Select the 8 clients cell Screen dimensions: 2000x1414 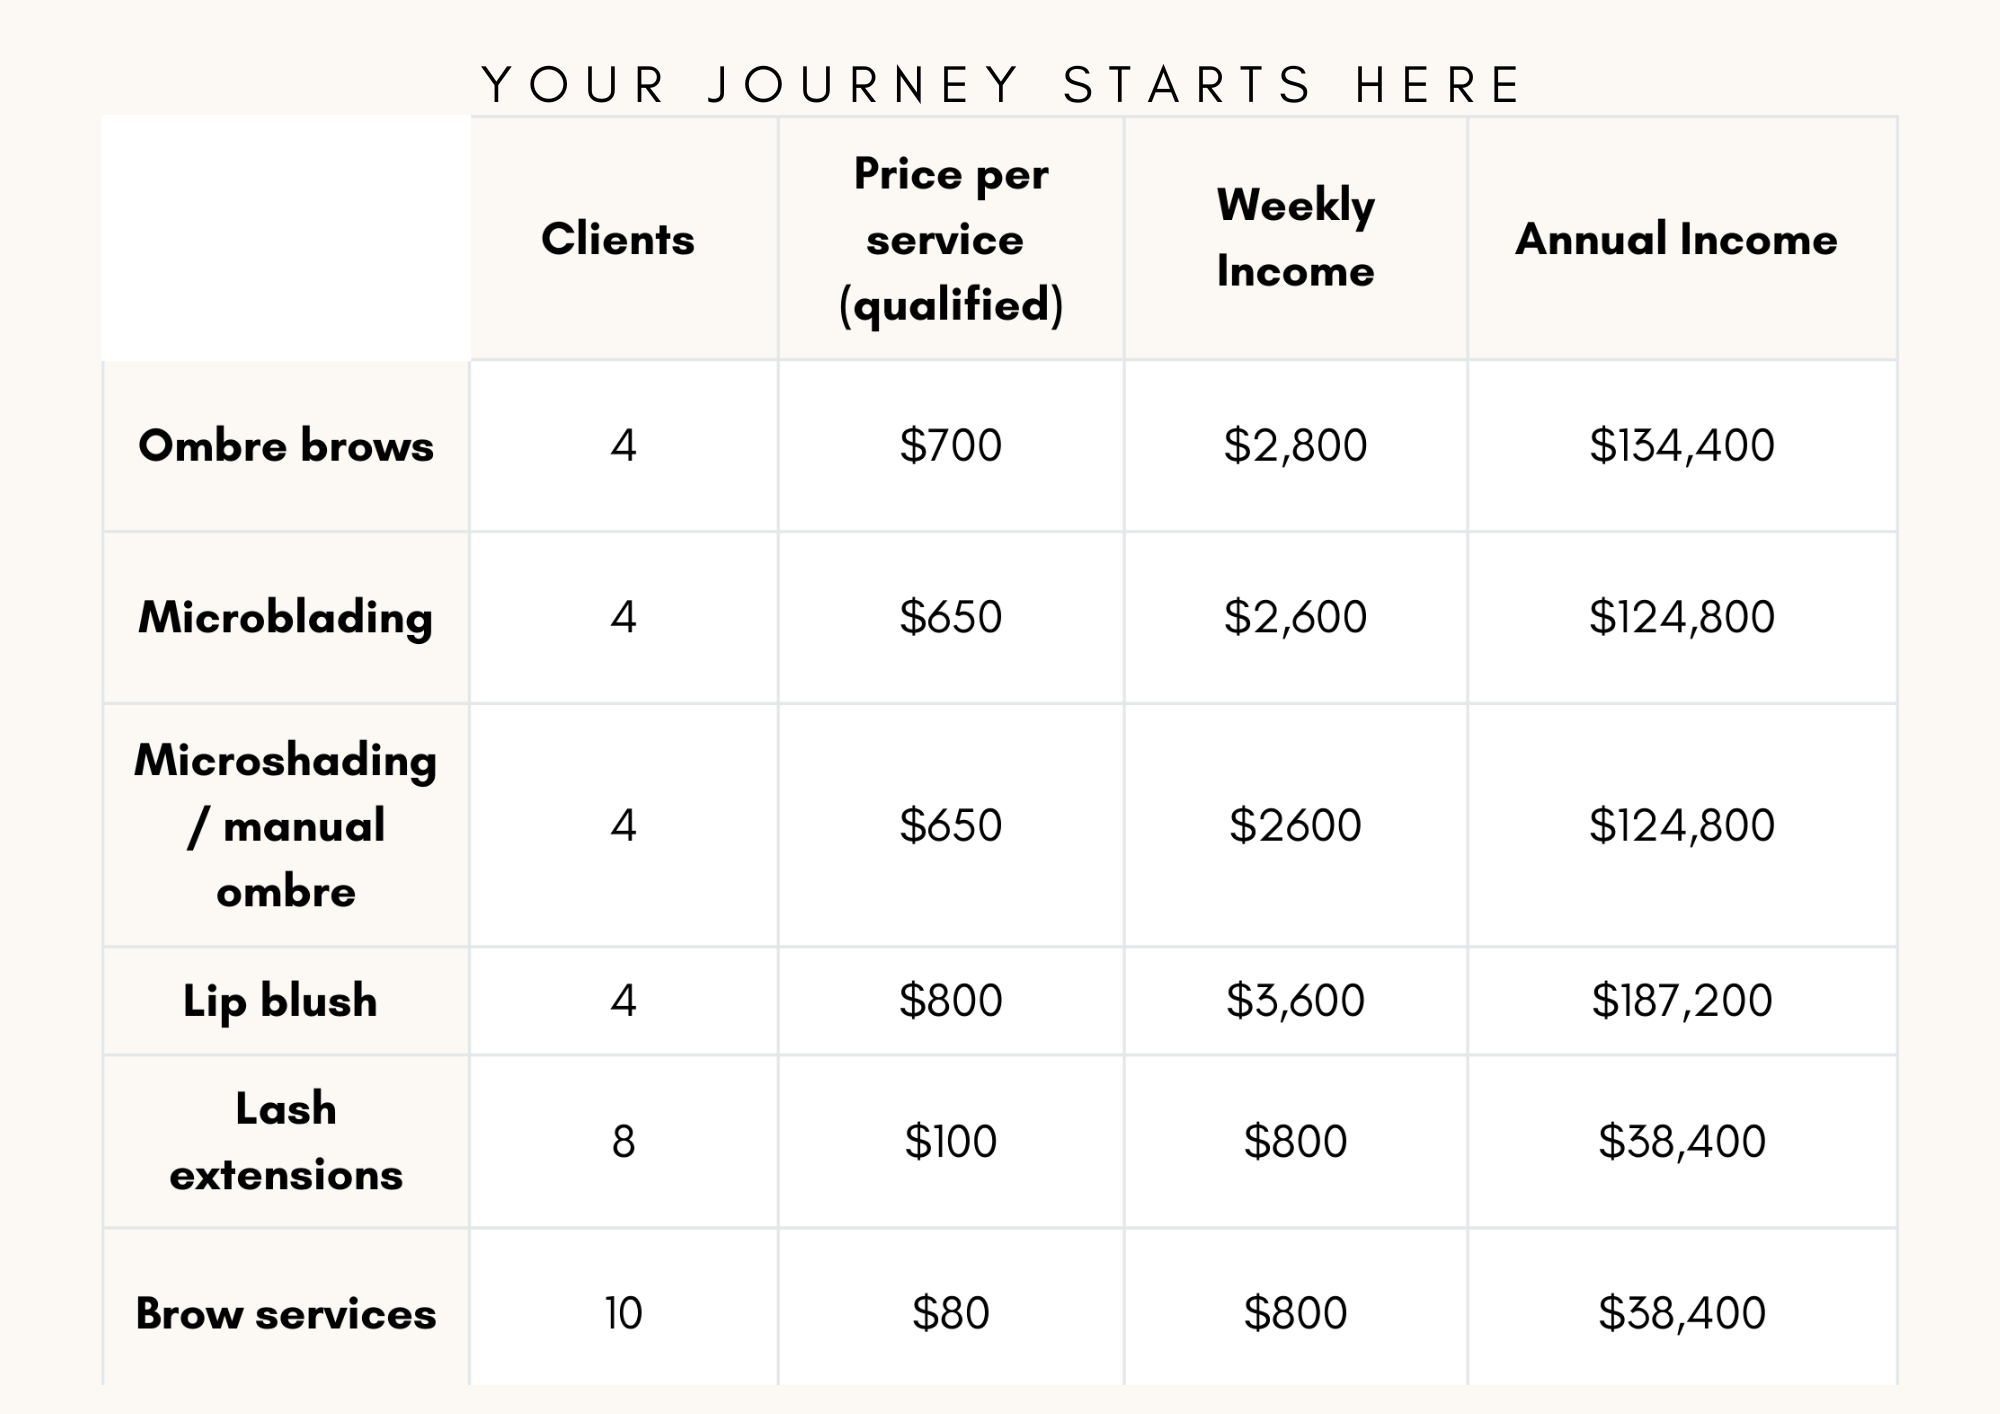[x=623, y=1141]
